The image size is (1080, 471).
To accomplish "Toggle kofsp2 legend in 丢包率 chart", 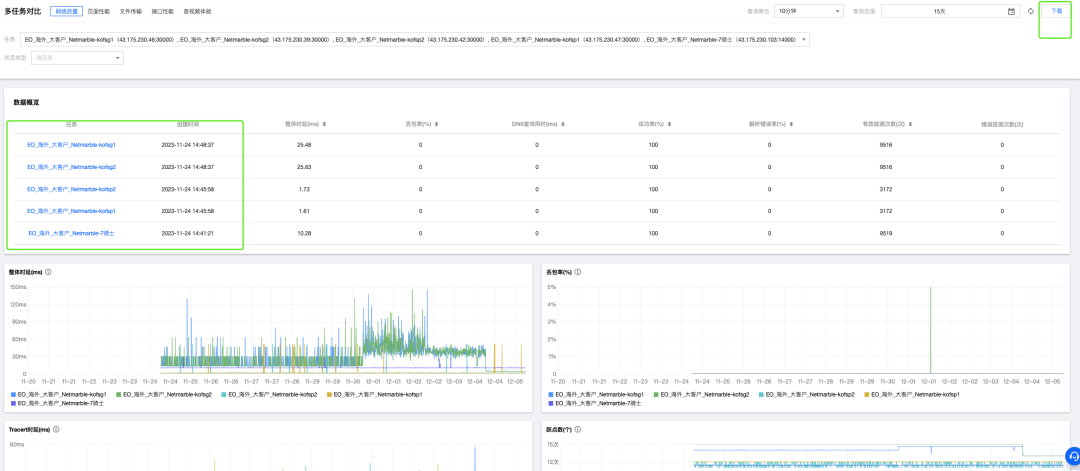I will pyautogui.click(x=806, y=395).
